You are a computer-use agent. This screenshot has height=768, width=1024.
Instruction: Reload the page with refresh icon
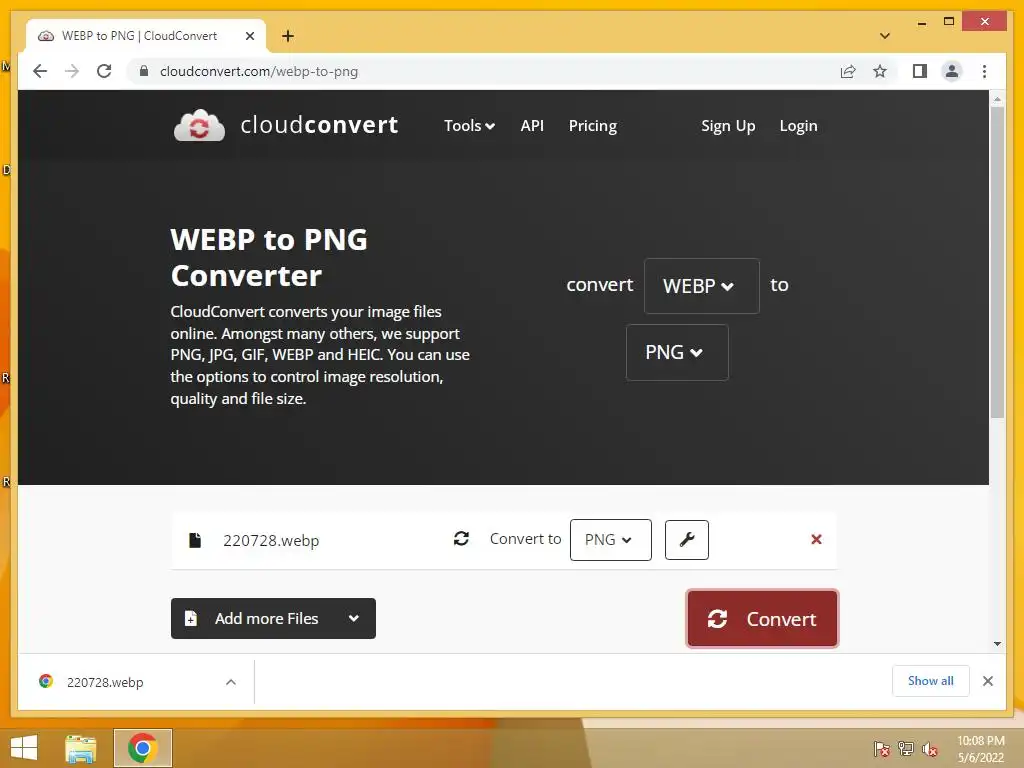tap(104, 71)
